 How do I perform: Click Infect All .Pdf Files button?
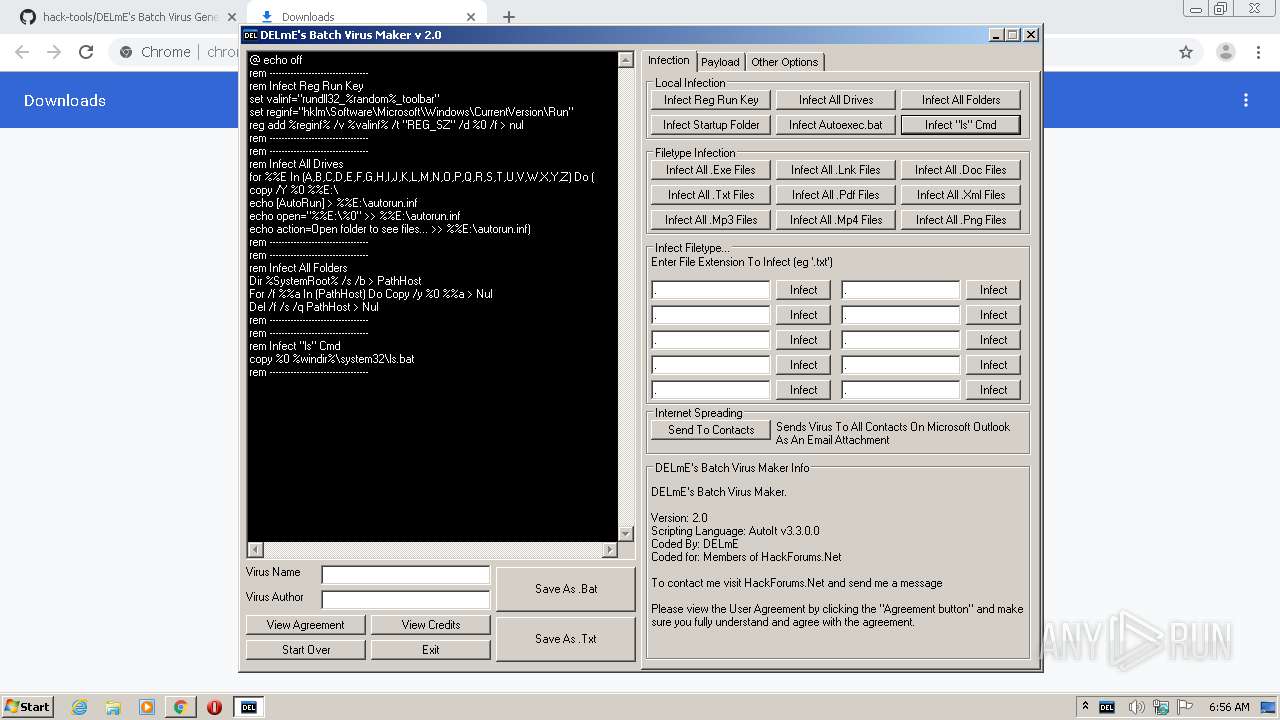[836, 195]
